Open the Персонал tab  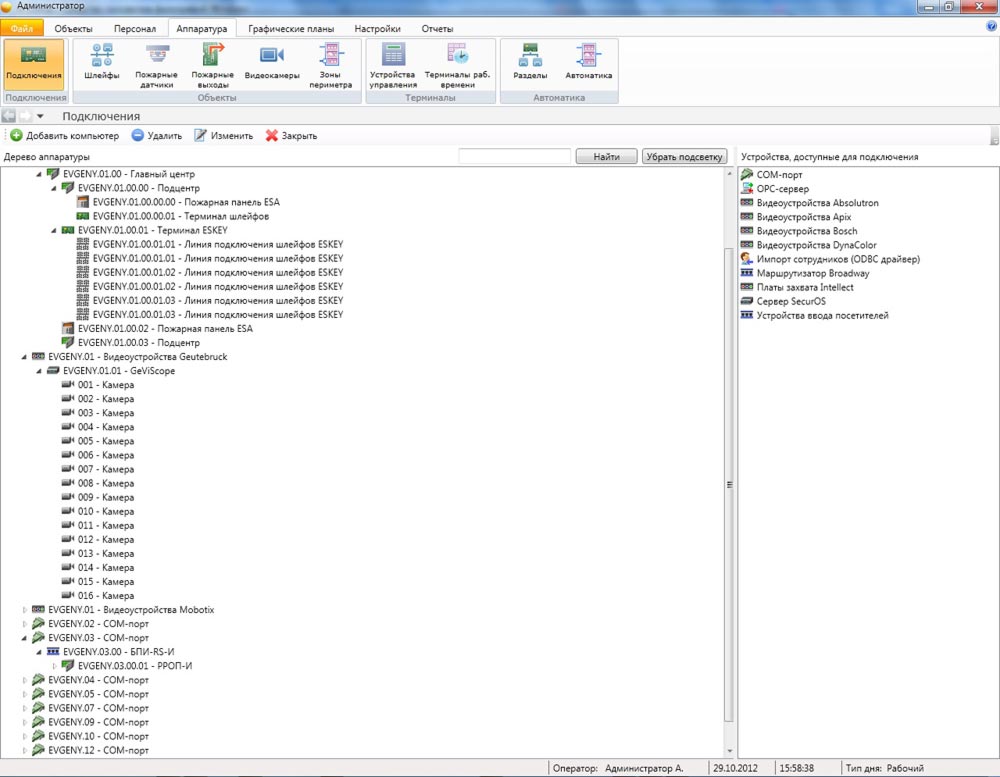(134, 29)
